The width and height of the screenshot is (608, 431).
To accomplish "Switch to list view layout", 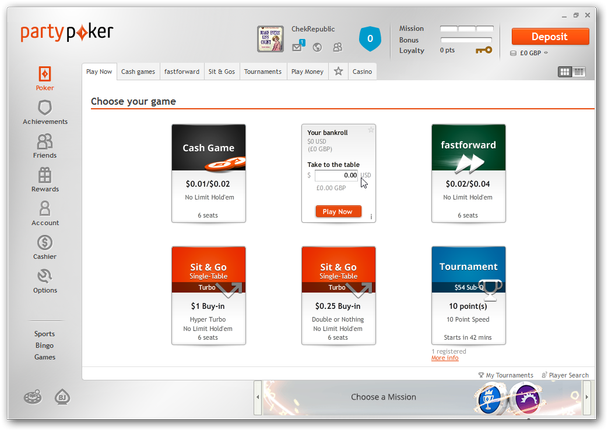I will click(579, 72).
